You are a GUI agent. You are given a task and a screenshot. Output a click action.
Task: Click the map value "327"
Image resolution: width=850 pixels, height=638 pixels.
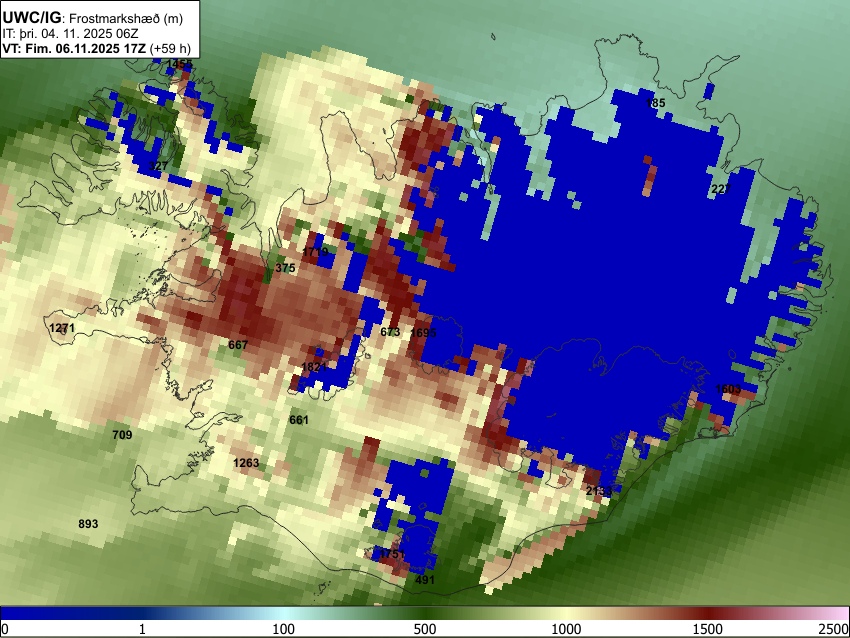pyautogui.click(x=158, y=166)
